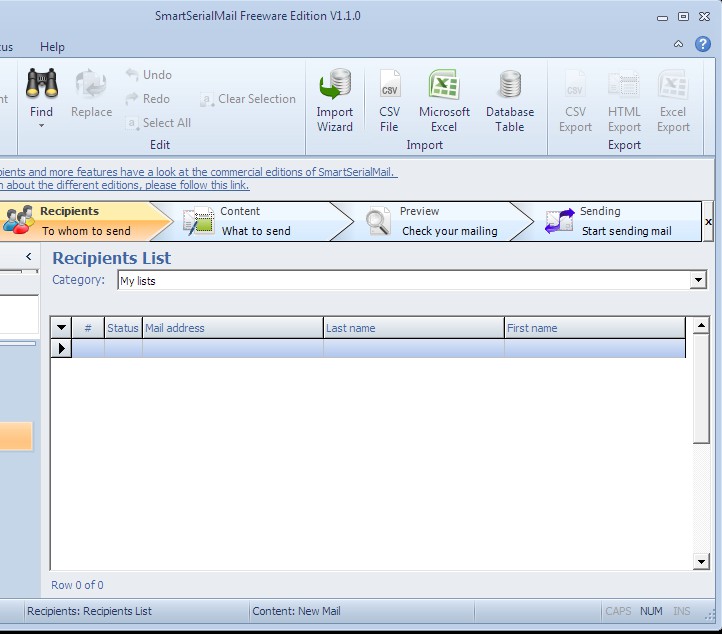
Task: Expand the Category dropdown for My lists
Action: point(698,281)
